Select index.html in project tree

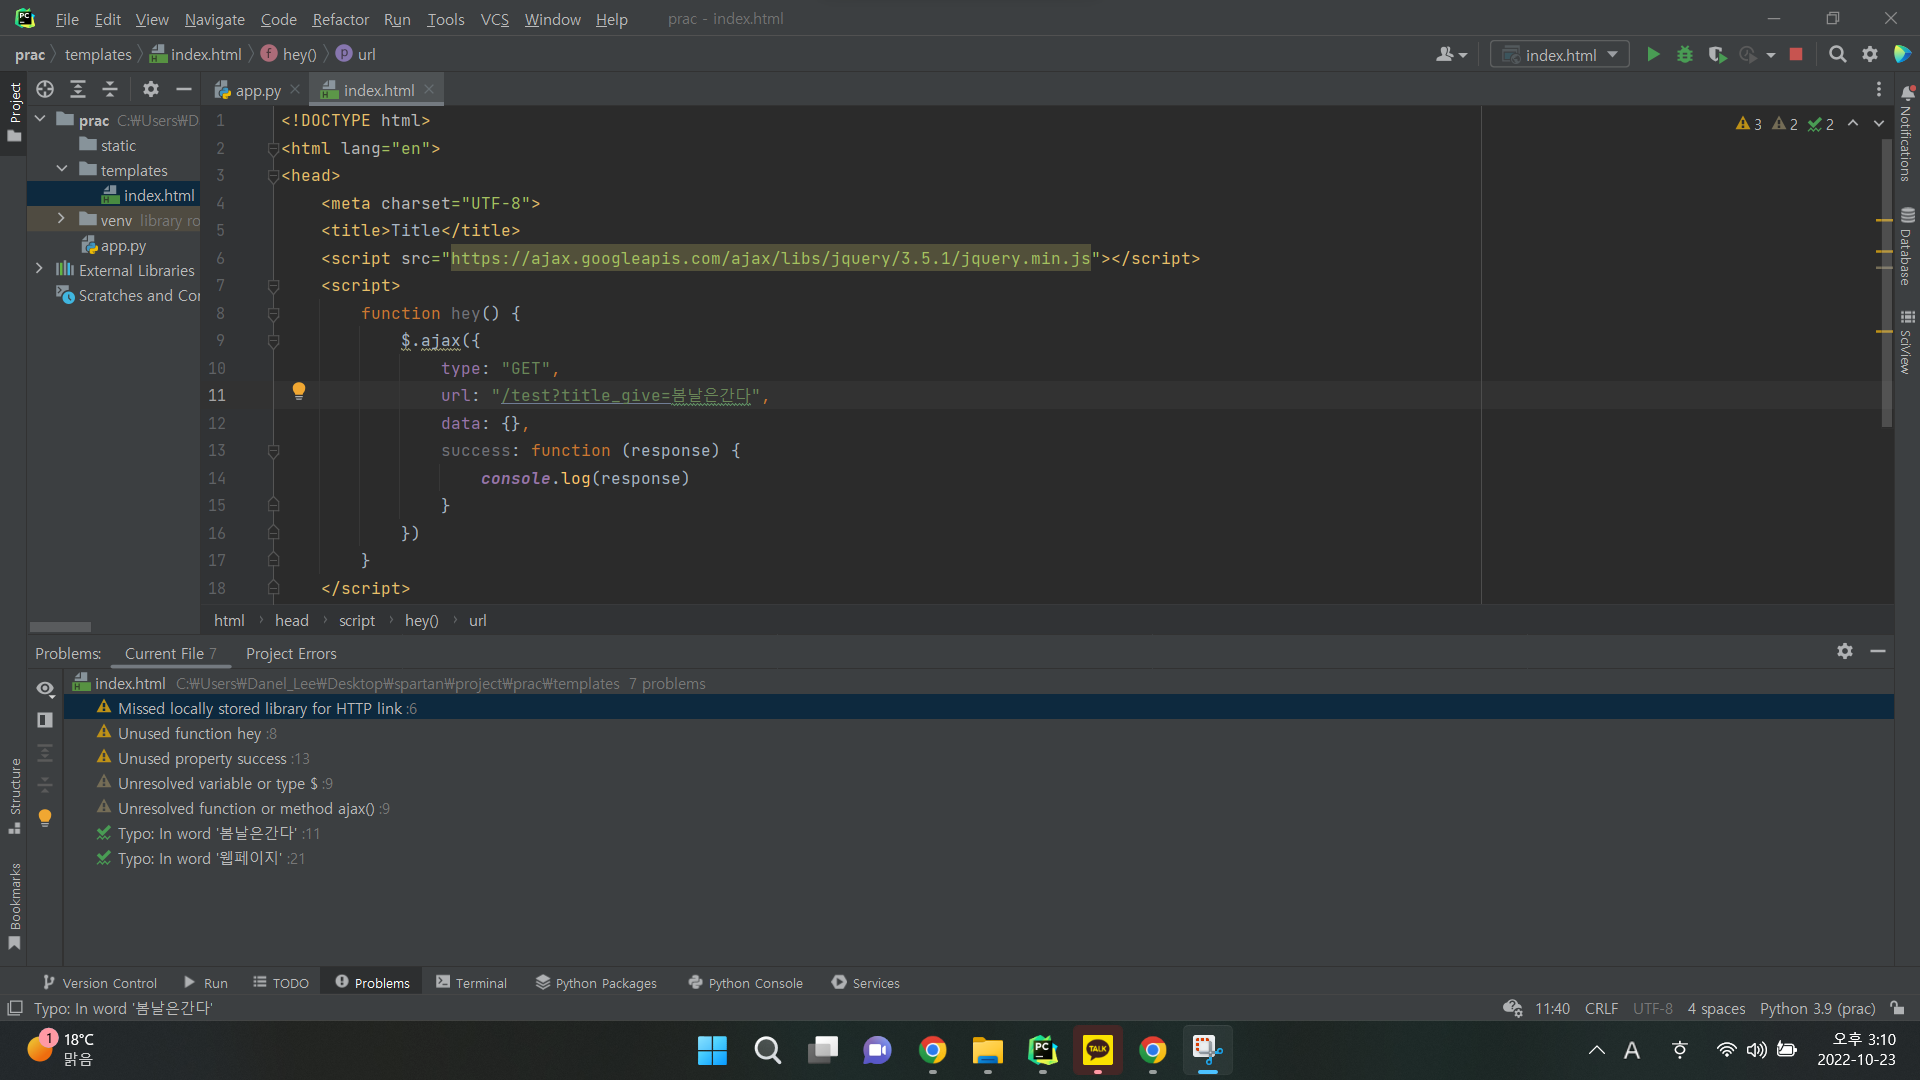pyautogui.click(x=158, y=195)
